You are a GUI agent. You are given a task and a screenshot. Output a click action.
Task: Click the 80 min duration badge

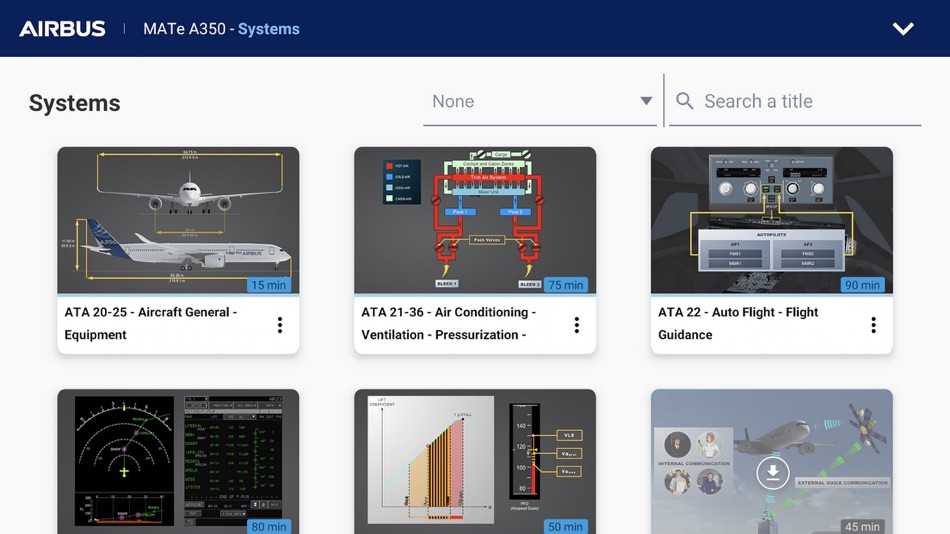(269, 527)
